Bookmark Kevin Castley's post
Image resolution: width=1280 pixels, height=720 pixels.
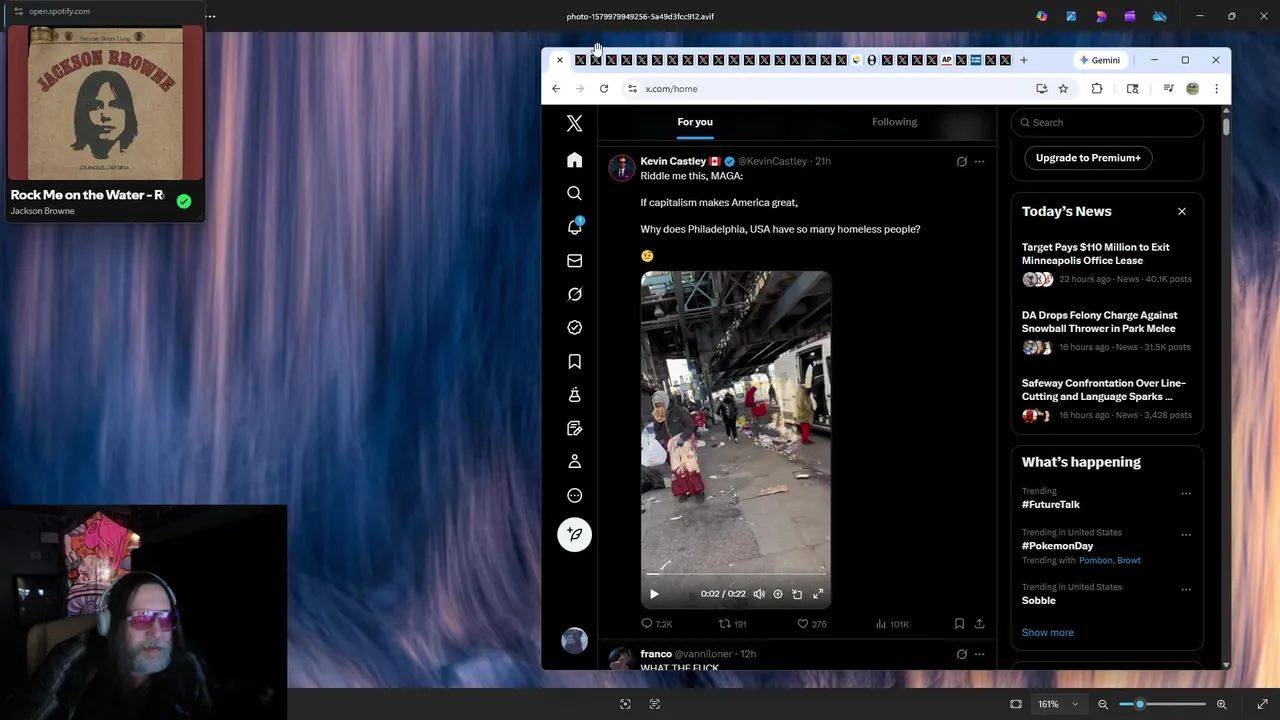959,624
